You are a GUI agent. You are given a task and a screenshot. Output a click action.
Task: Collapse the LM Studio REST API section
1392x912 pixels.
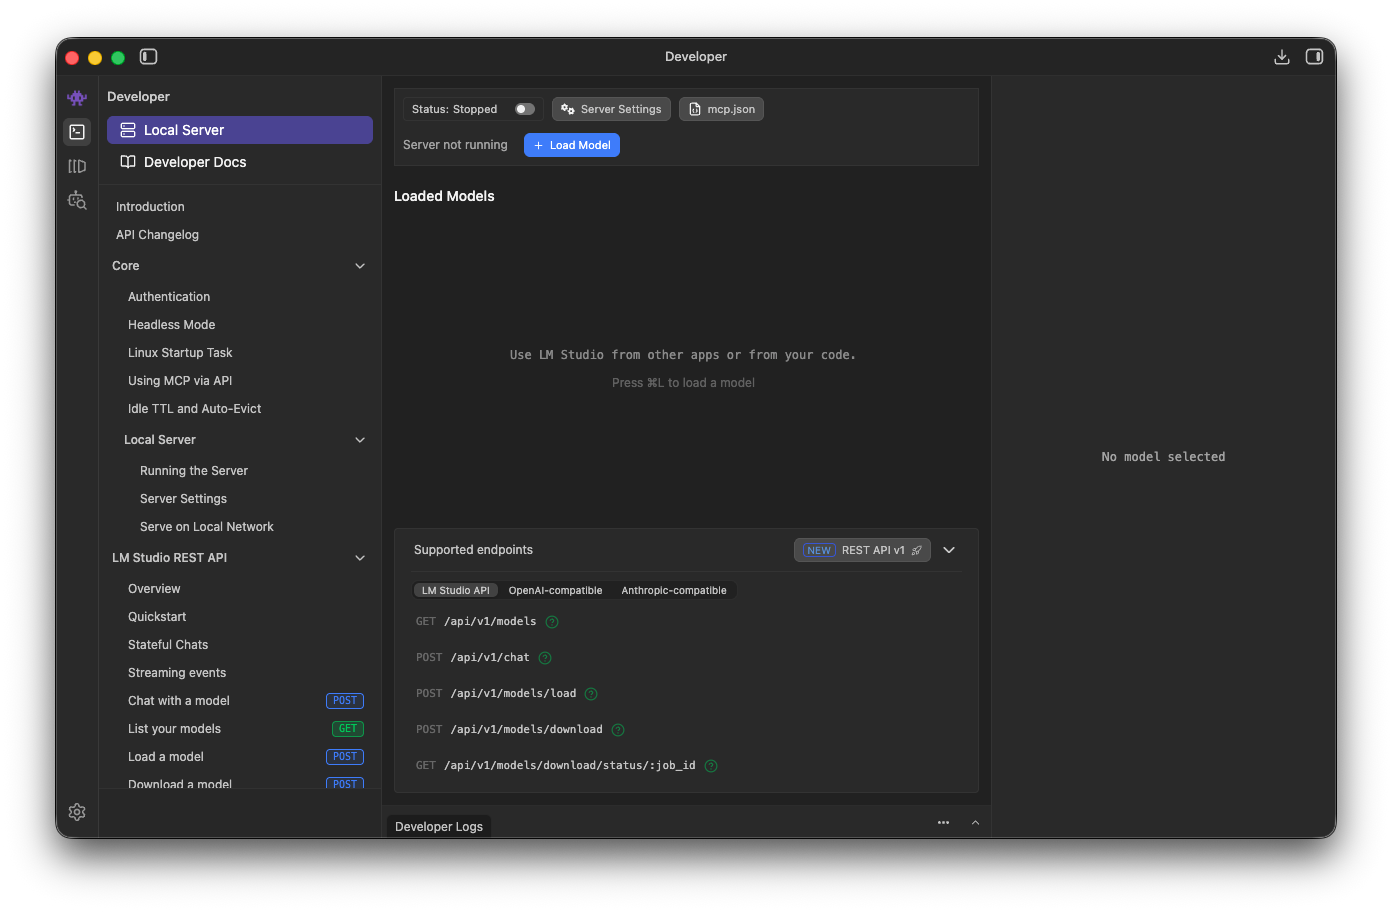point(360,557)
